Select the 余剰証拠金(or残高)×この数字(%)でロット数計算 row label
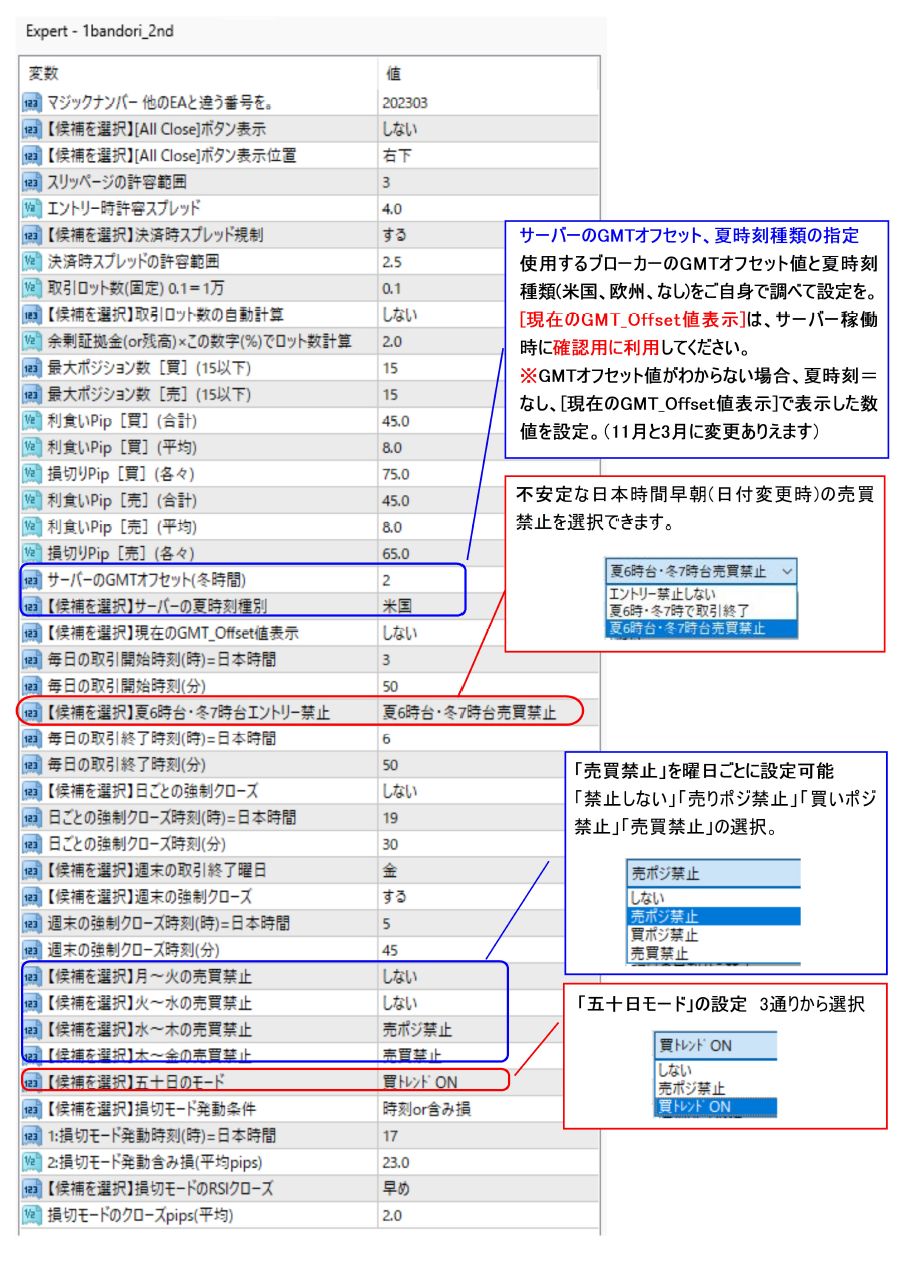 click(199, 341)
